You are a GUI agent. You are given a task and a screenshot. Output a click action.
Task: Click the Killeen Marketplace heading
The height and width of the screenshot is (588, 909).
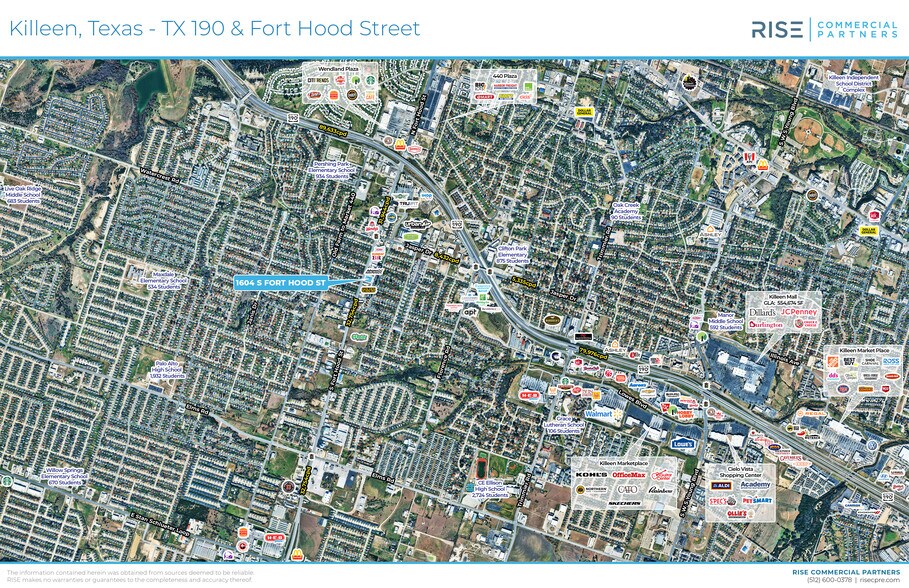(x=623, y=463)
